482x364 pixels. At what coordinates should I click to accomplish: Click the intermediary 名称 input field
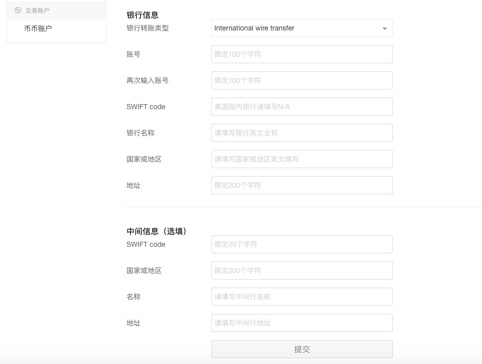coord(302,297)
